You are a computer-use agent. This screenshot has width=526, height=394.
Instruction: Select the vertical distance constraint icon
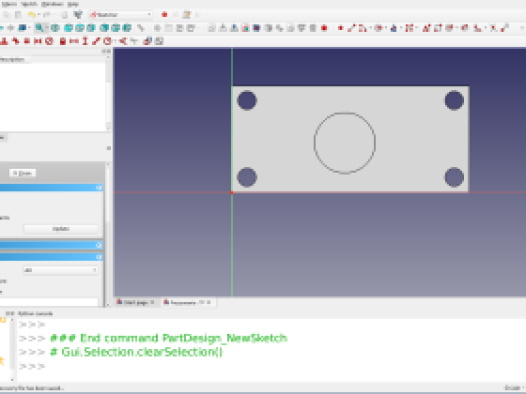pyautogui.click(x=85, y=41)
